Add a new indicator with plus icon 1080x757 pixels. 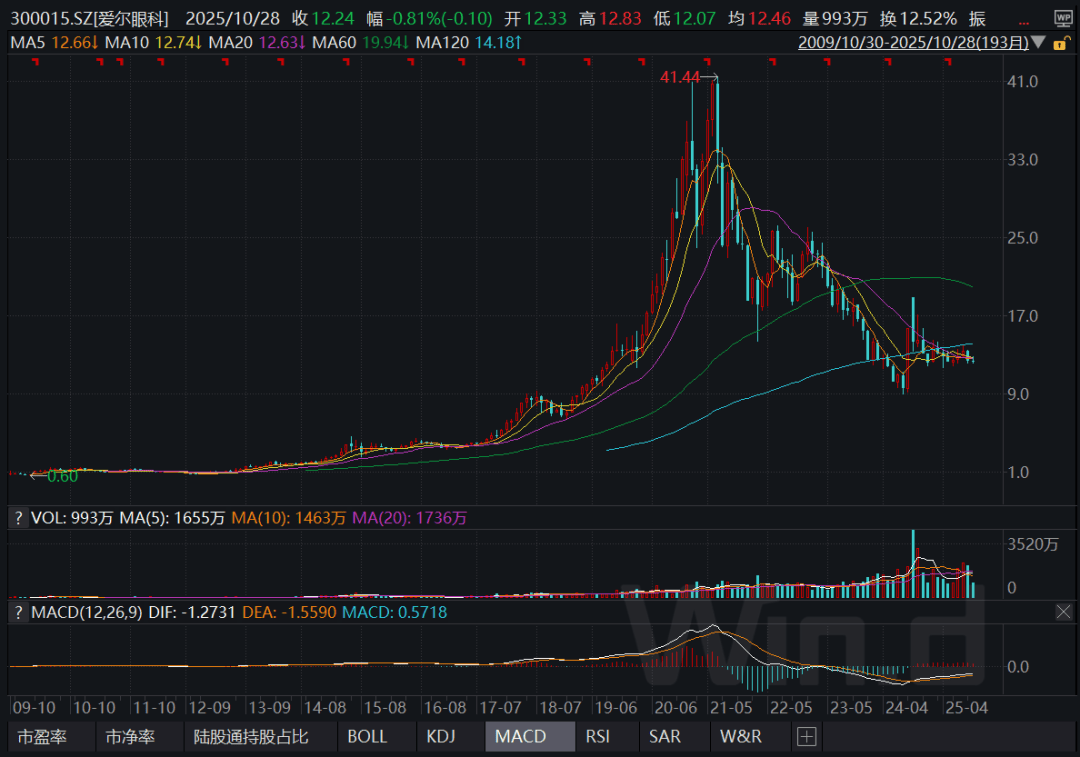pos(806,737)
